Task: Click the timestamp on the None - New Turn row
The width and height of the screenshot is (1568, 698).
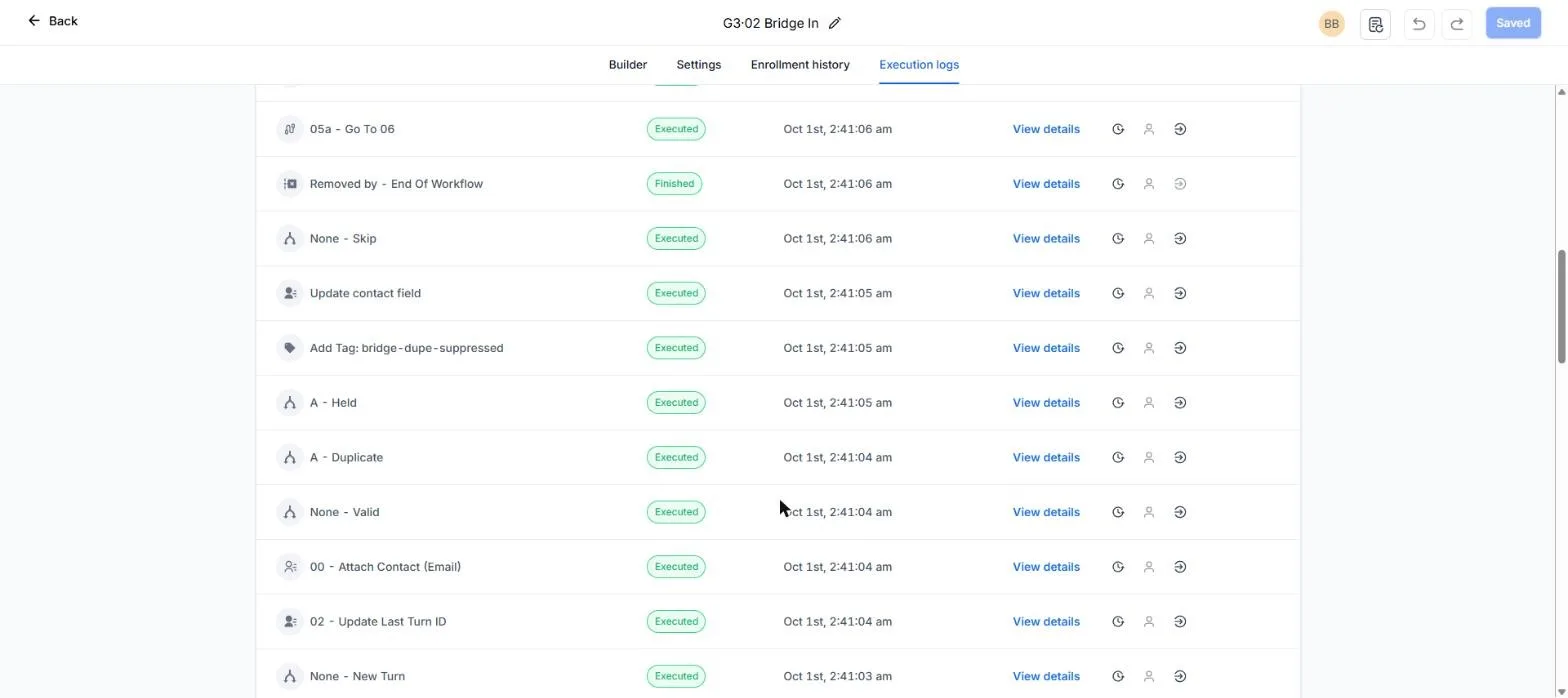Action: (837, 676)
